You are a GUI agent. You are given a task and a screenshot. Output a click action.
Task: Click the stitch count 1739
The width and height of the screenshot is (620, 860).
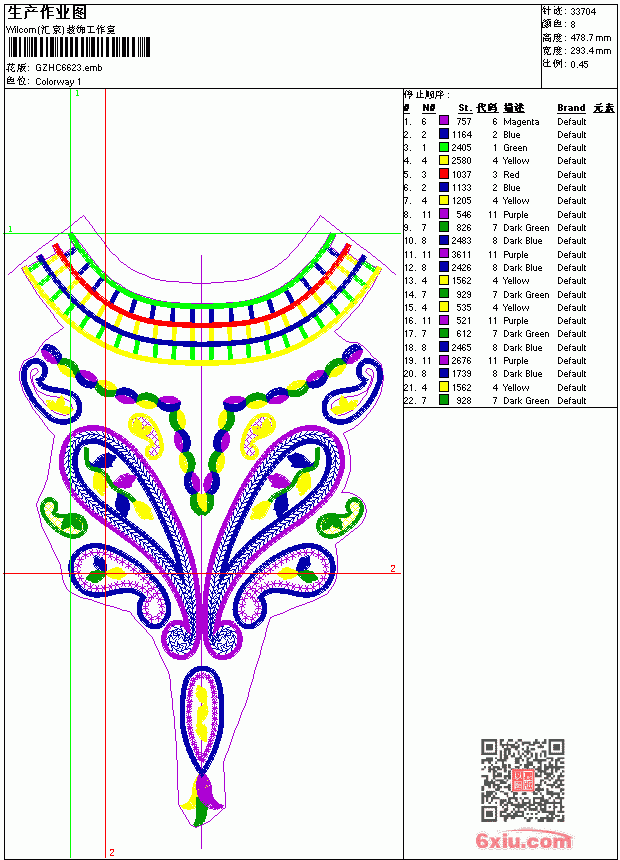[461, 374]
